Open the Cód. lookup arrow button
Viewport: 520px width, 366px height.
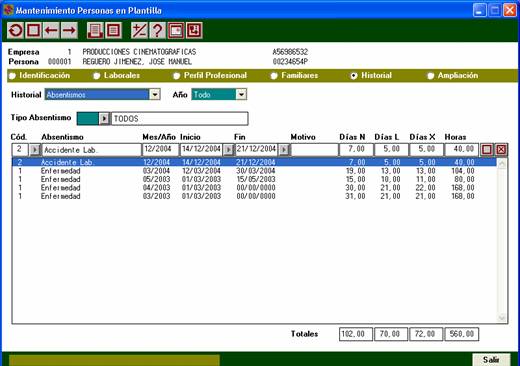point(35,150)
